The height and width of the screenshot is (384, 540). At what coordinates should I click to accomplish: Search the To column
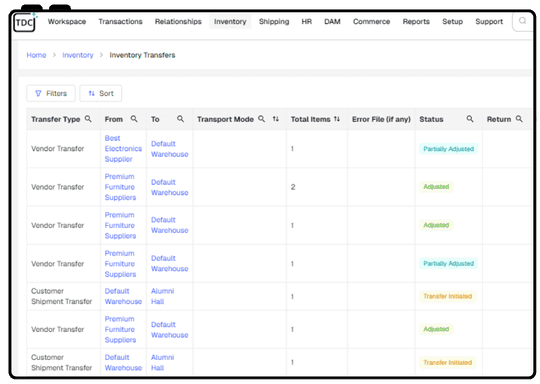(x=180, y=119)
